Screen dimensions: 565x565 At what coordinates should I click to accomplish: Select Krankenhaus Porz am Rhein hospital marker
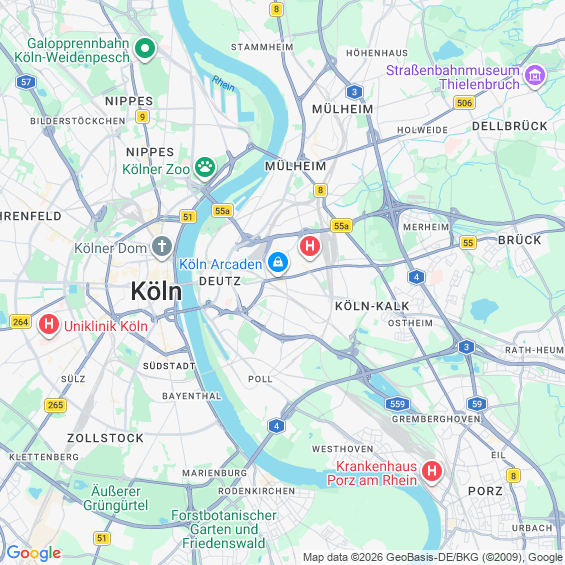432,472
